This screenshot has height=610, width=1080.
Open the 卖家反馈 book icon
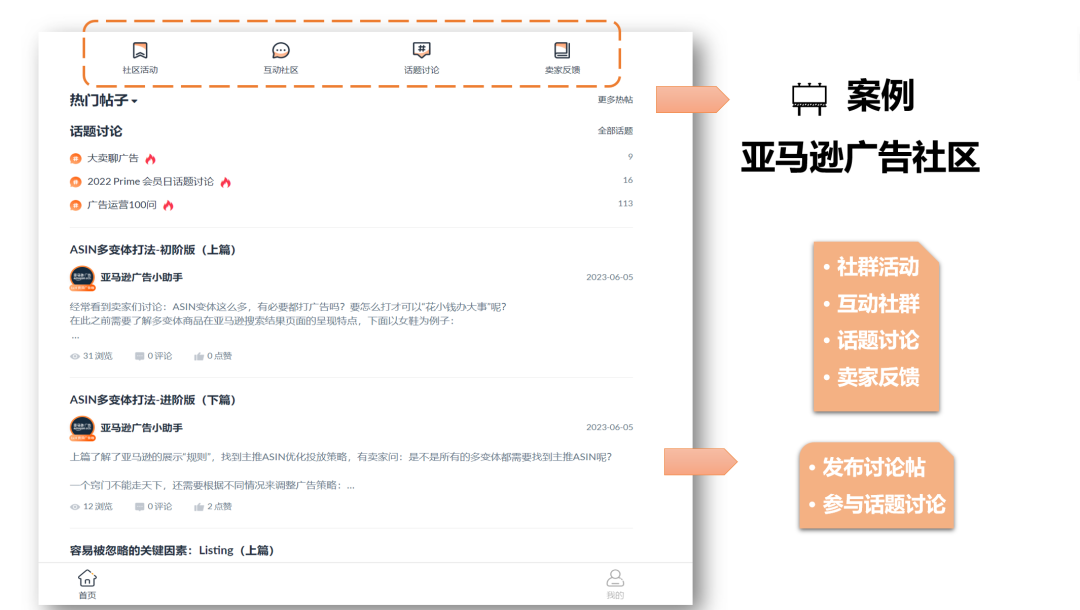(x=562, y=50)
